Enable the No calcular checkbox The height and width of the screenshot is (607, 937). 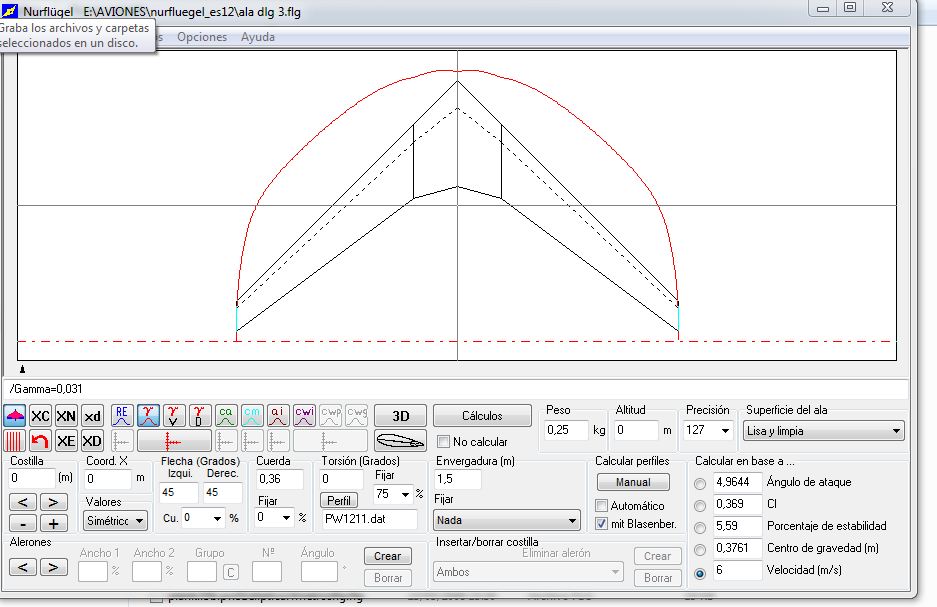tap(444, 442)
